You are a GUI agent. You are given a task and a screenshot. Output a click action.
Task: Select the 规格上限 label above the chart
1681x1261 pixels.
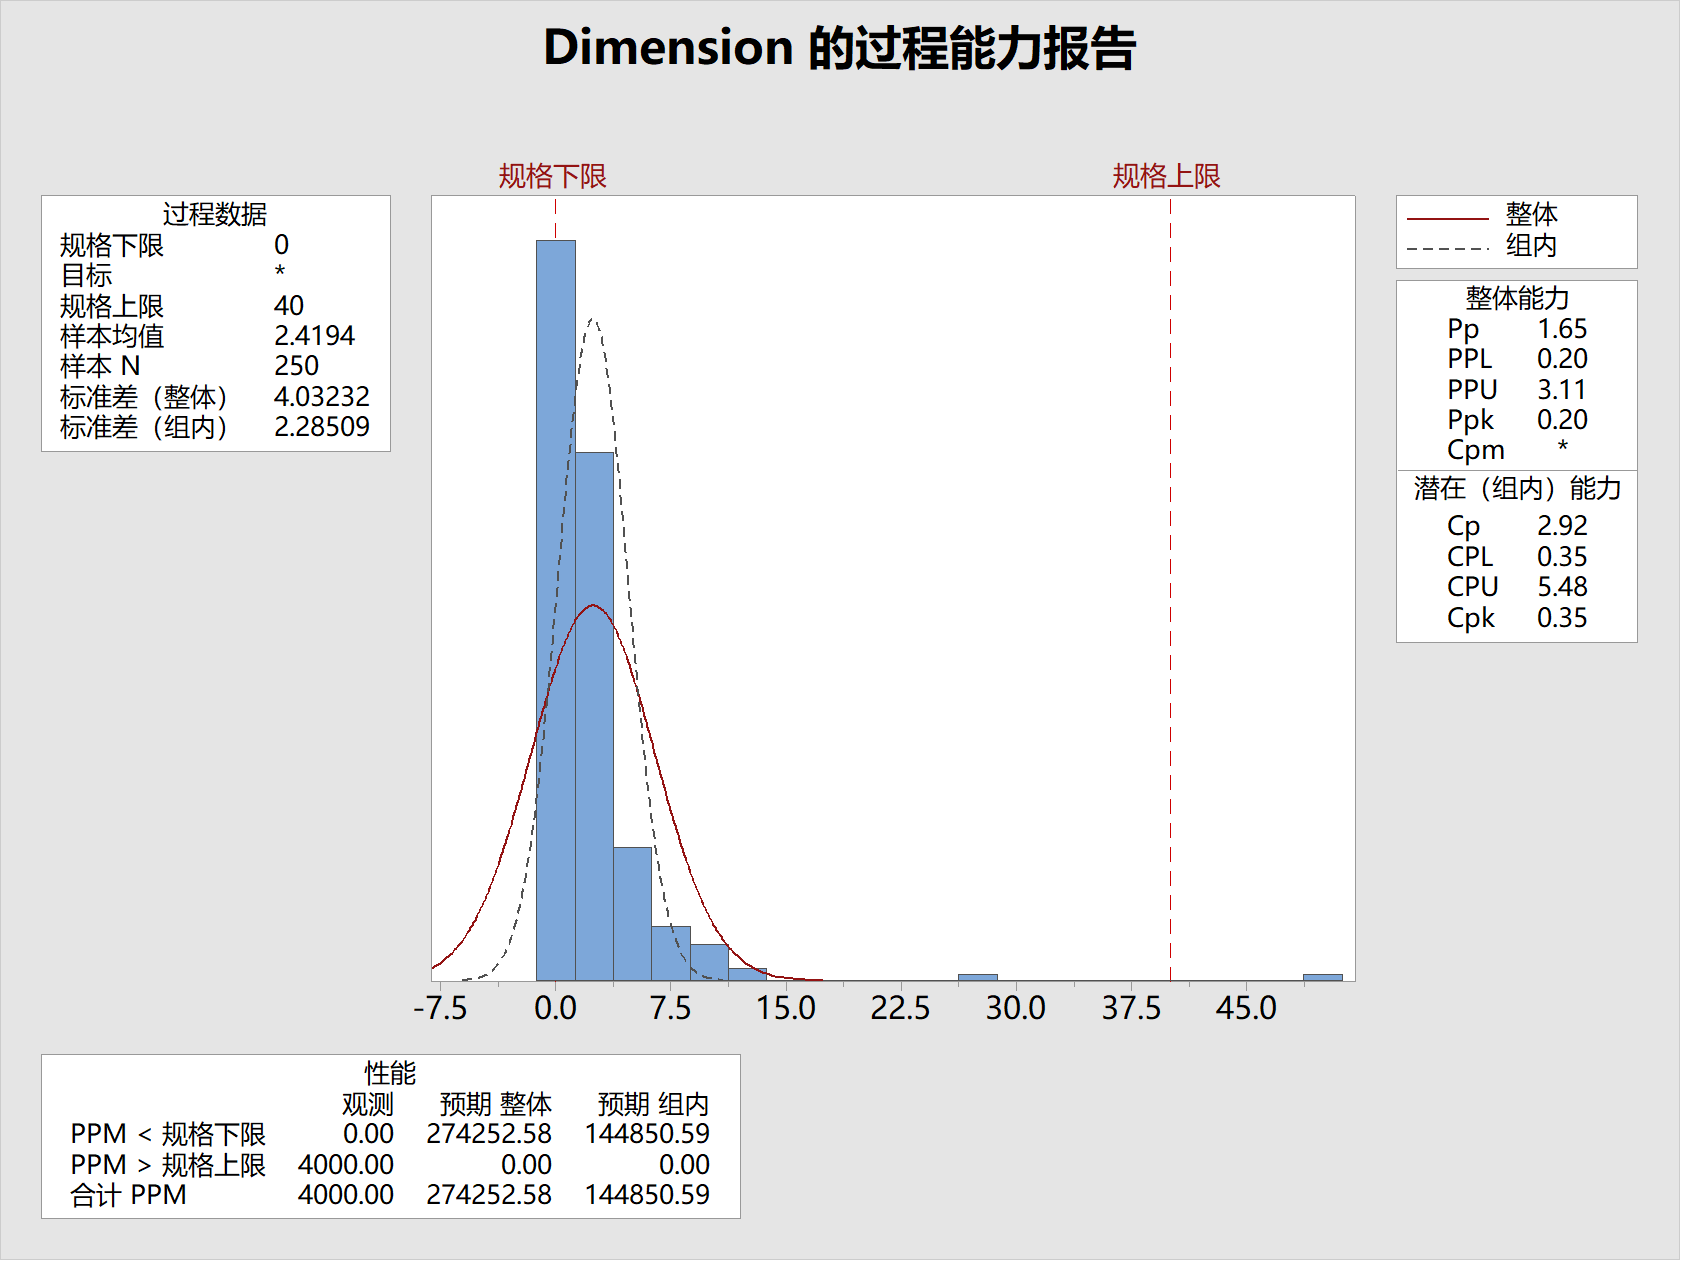pyautogui.click(x=1168, y=173)
